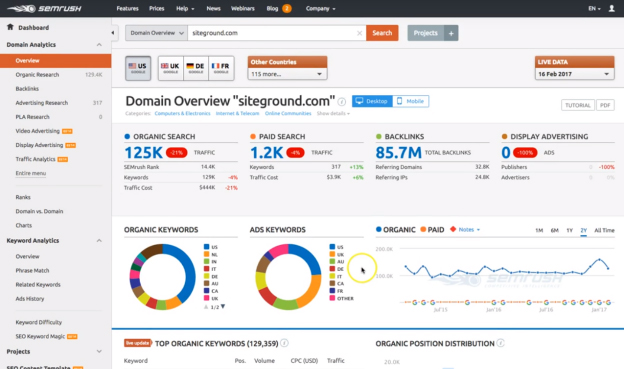Open the Help menu dropdown
This screenshot has height=369, width=624.
(185, 8)
